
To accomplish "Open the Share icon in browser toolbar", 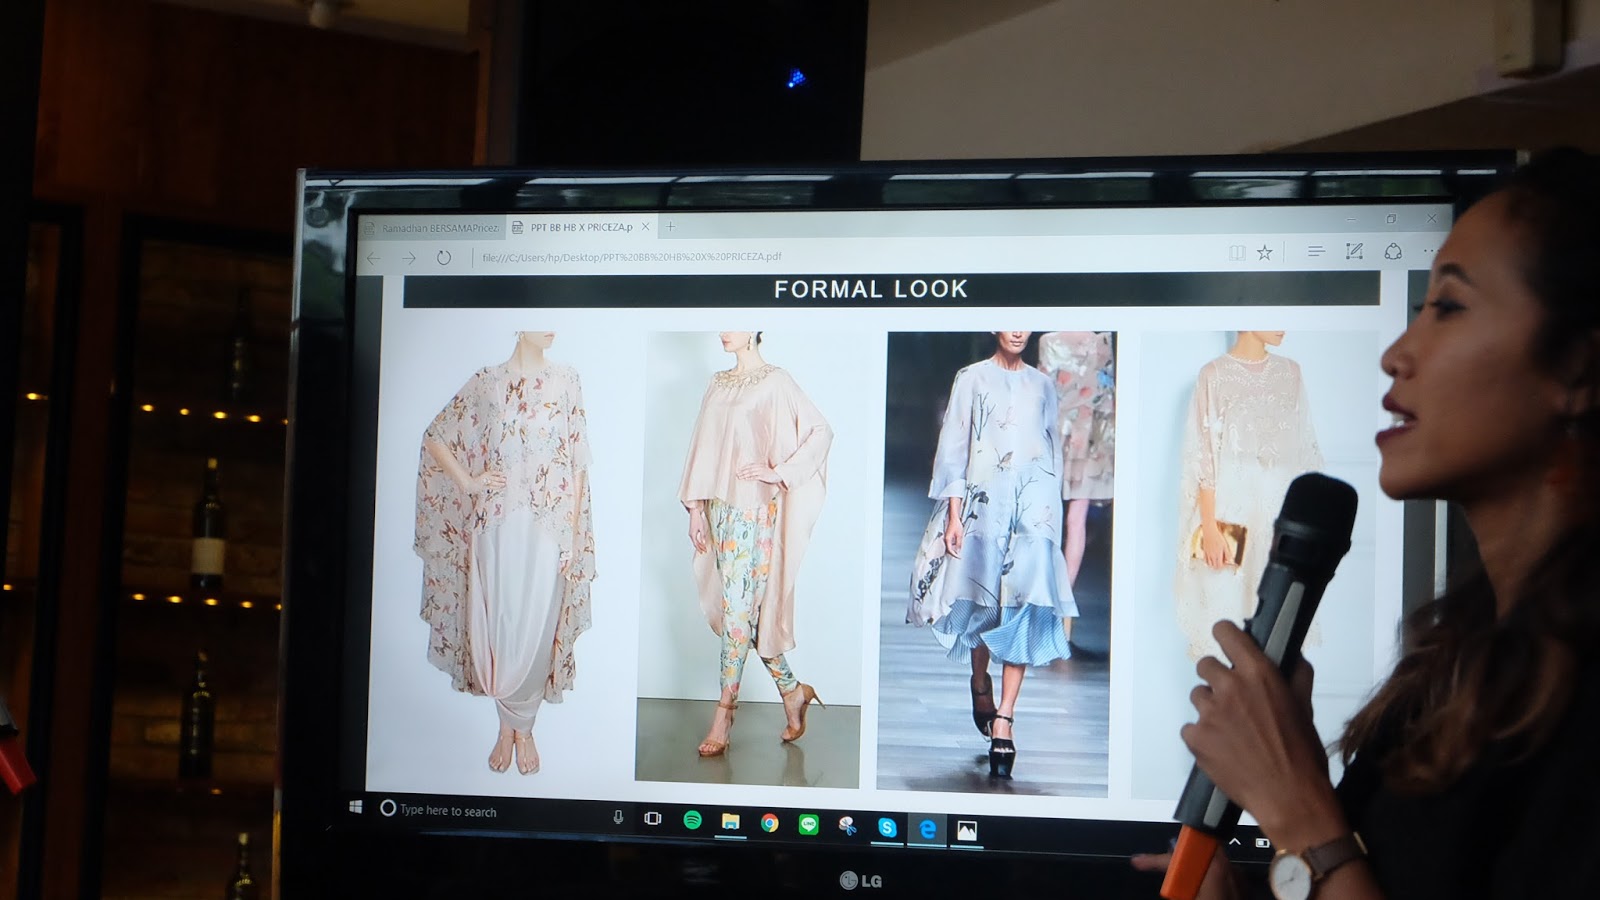I will coord(1393,252).
